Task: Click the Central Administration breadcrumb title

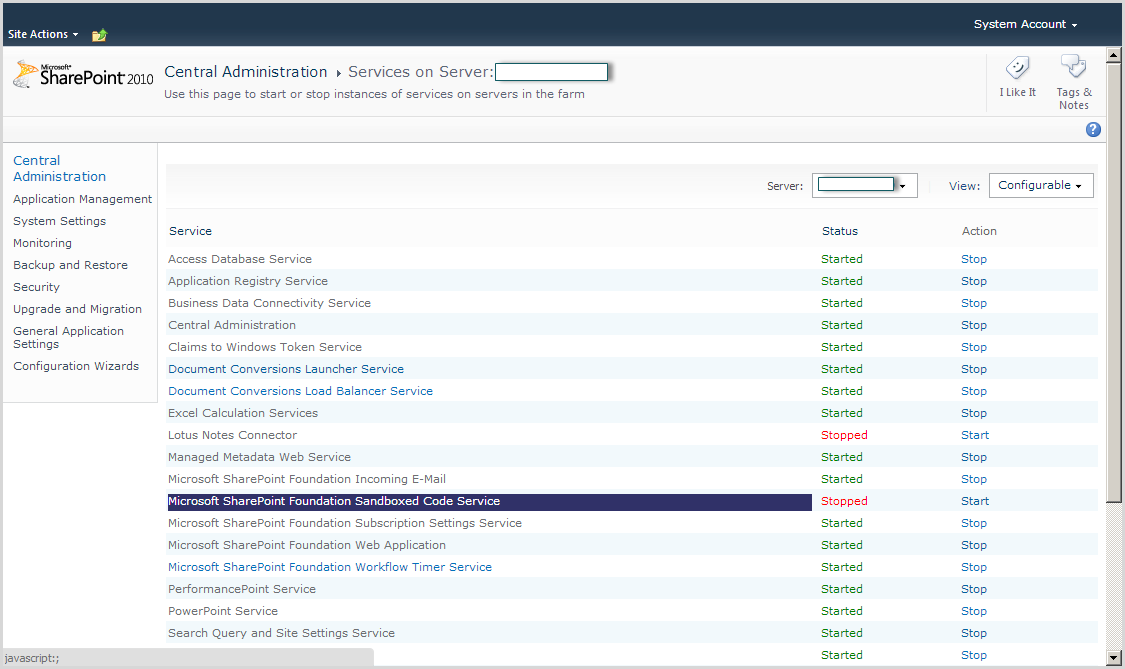Action: tap(245, 72)
